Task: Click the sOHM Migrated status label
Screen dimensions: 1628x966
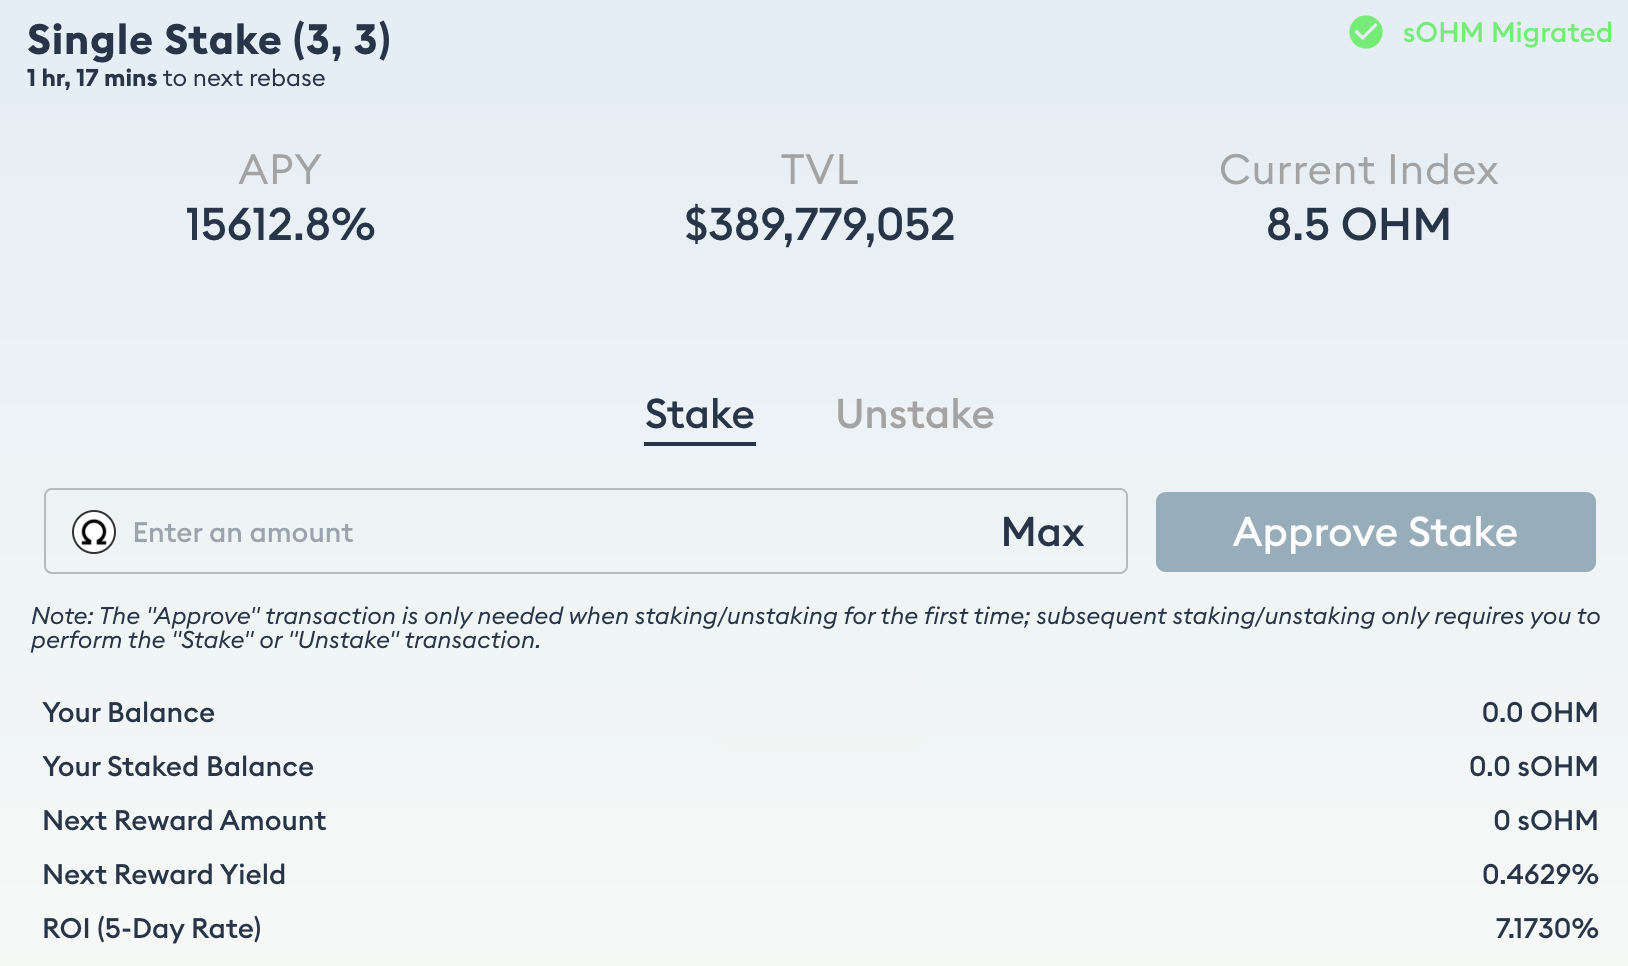Action: point(1506,33)
